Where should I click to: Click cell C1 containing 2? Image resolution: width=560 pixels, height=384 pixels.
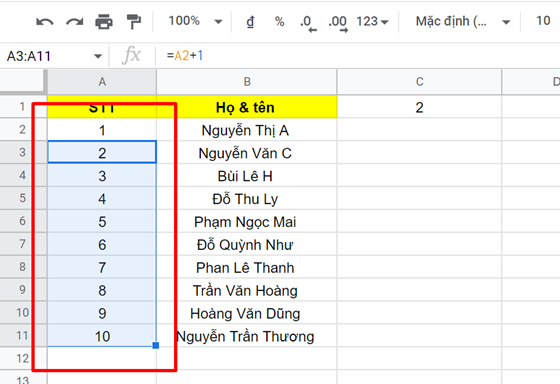[419, 107]
